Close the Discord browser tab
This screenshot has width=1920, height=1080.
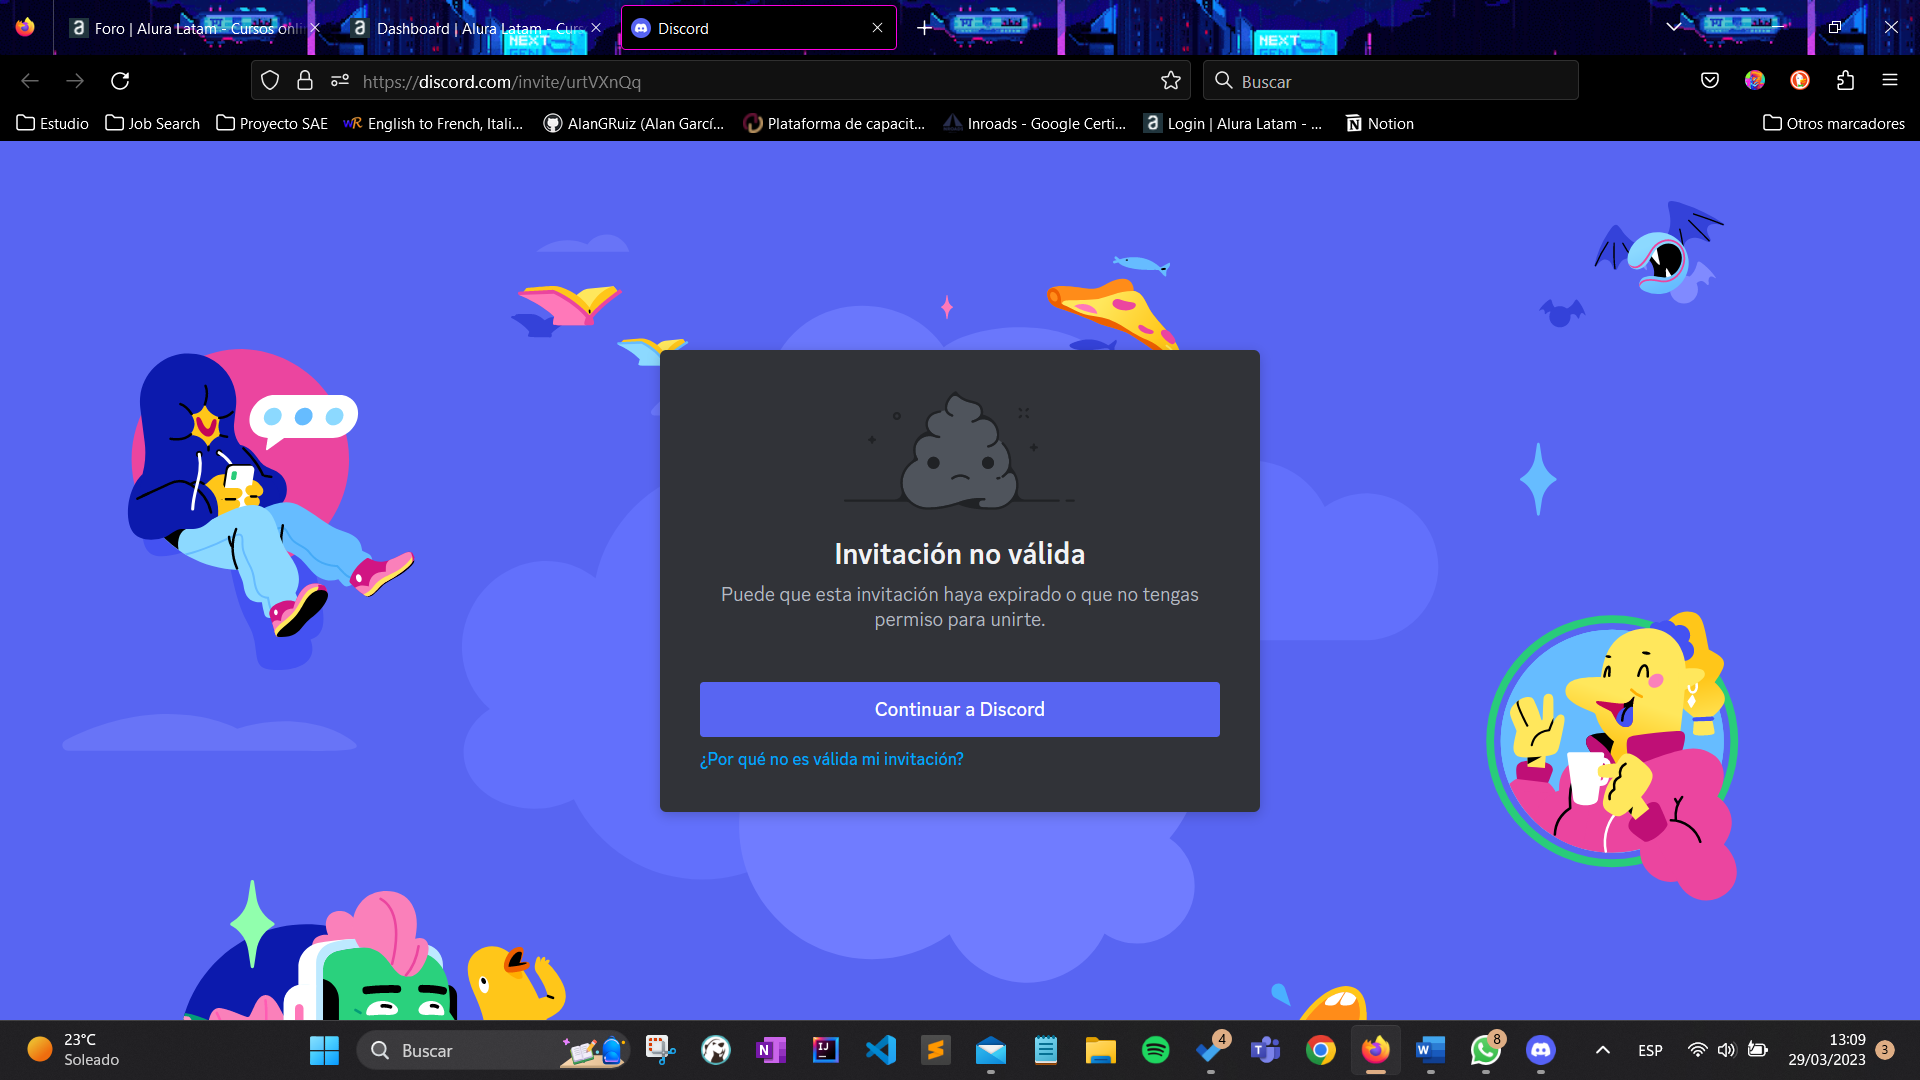pyautogui.click(x=877, y=28)
